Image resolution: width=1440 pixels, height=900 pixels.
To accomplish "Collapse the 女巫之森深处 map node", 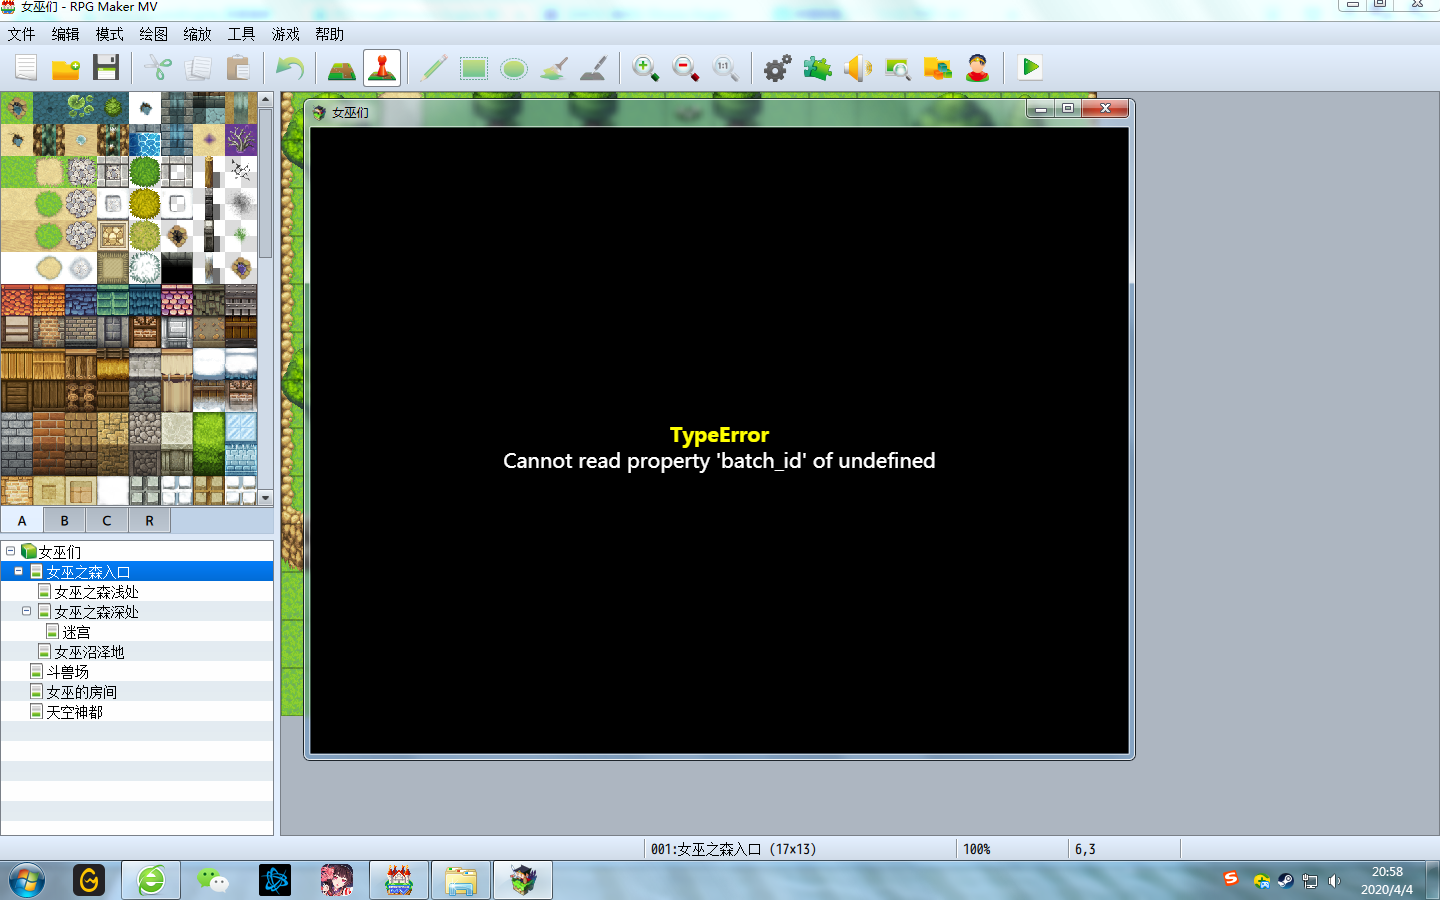I will point(26,611).
